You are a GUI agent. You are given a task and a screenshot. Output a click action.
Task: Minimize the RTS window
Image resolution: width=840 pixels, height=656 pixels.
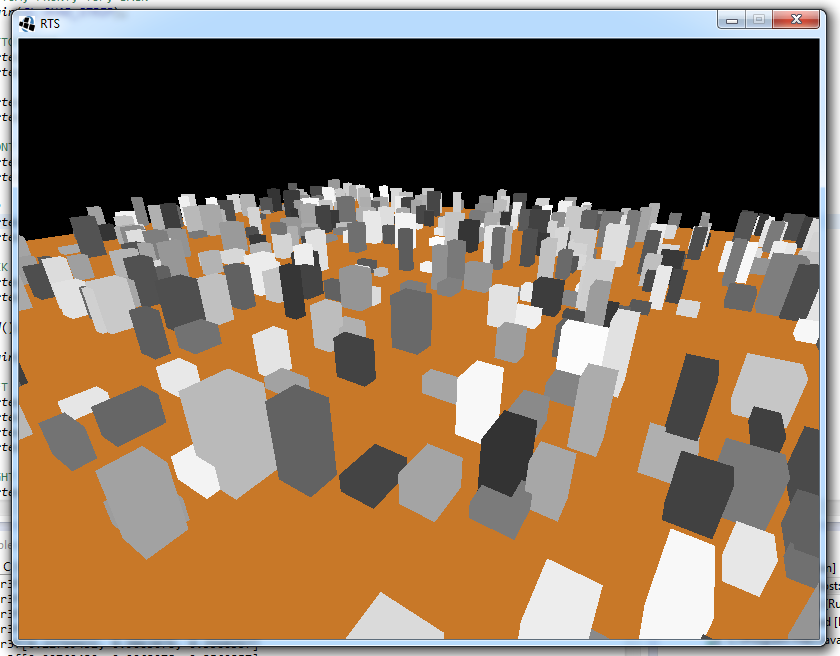(x=732, y=19)
